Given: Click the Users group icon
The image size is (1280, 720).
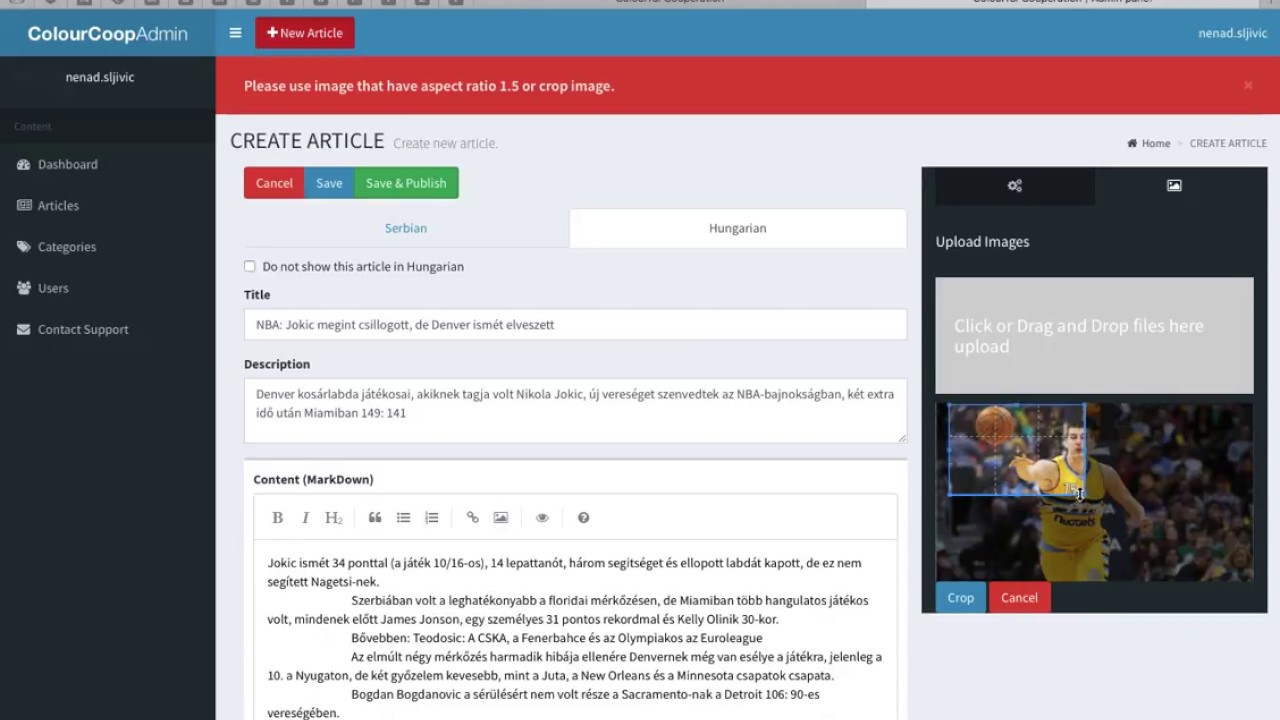Looking at the screenshot, I should tap(24, 288).
